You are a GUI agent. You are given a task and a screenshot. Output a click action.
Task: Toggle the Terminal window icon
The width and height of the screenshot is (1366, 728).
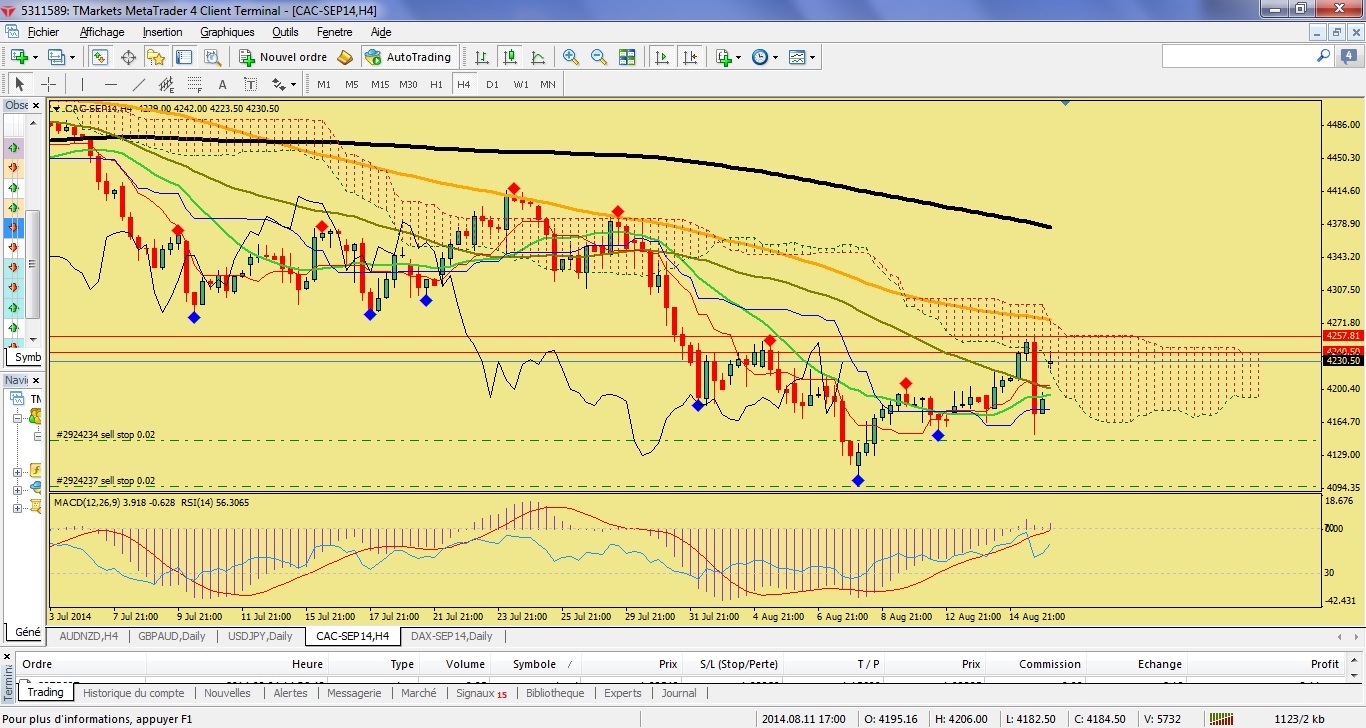184,57
